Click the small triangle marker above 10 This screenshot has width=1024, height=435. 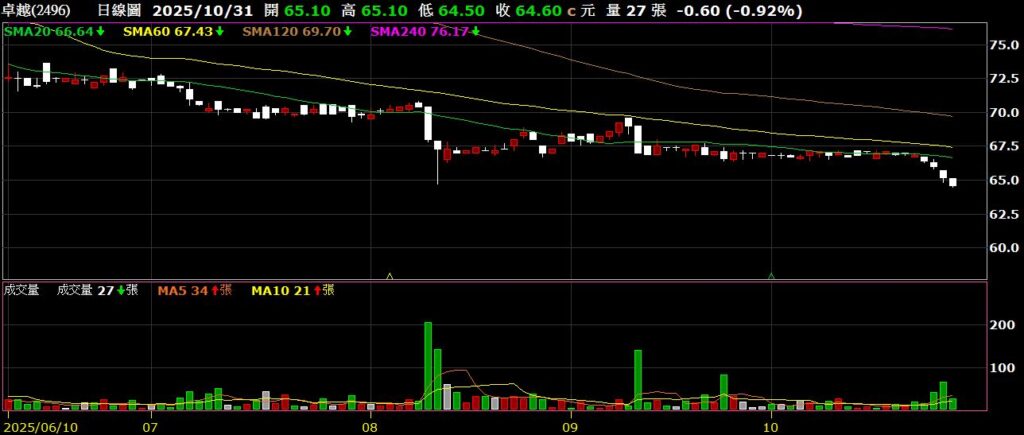click(x=771, y=274)
